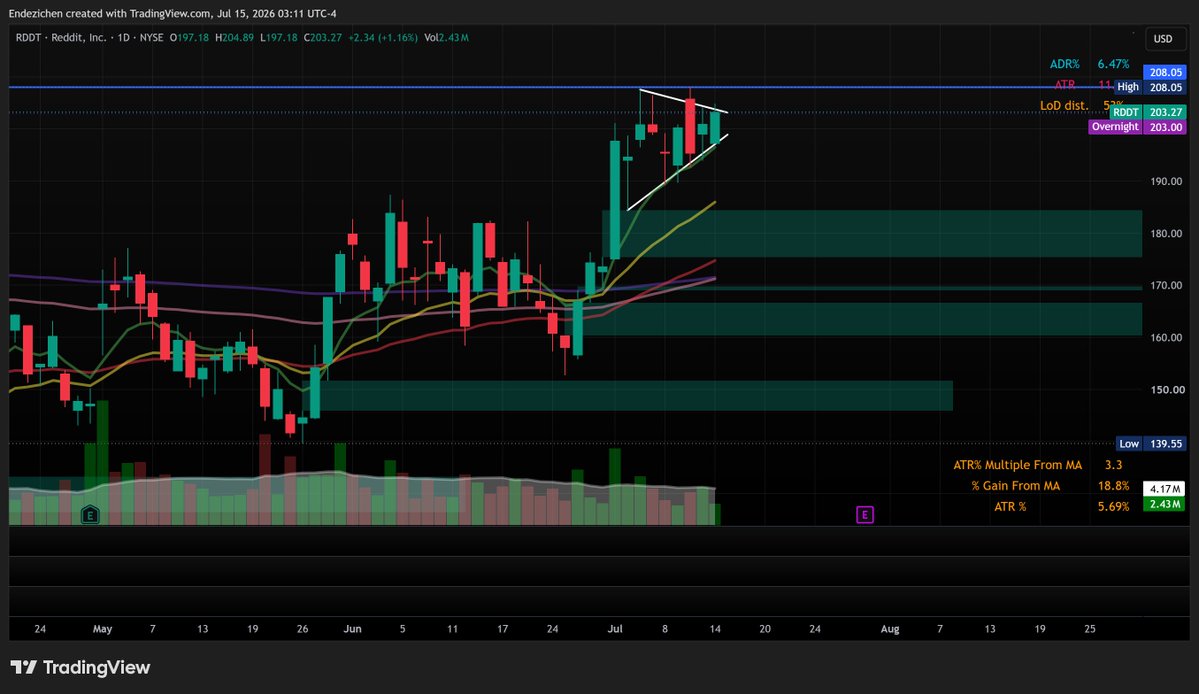Click the LoD dist. readout
1199x694 pixels.
pyautogui.click(x=1081, y=105)
